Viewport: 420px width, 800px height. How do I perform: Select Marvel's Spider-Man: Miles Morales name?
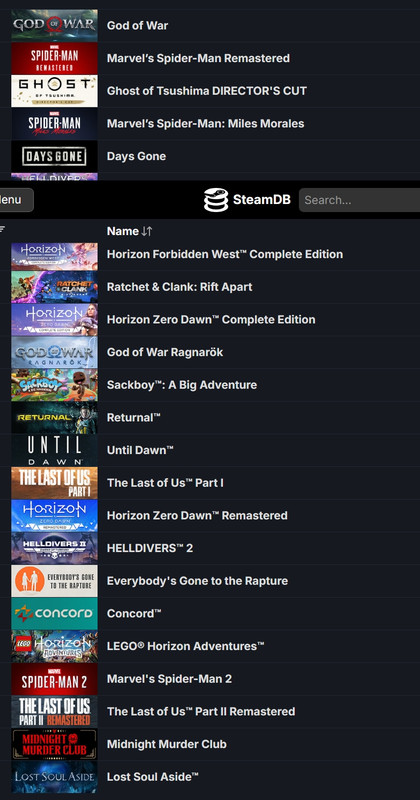[x=206, y=123]
